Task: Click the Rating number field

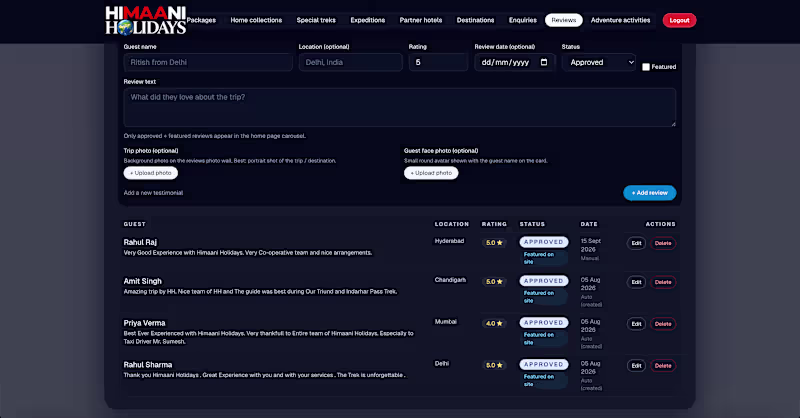Action: (438, 62)
